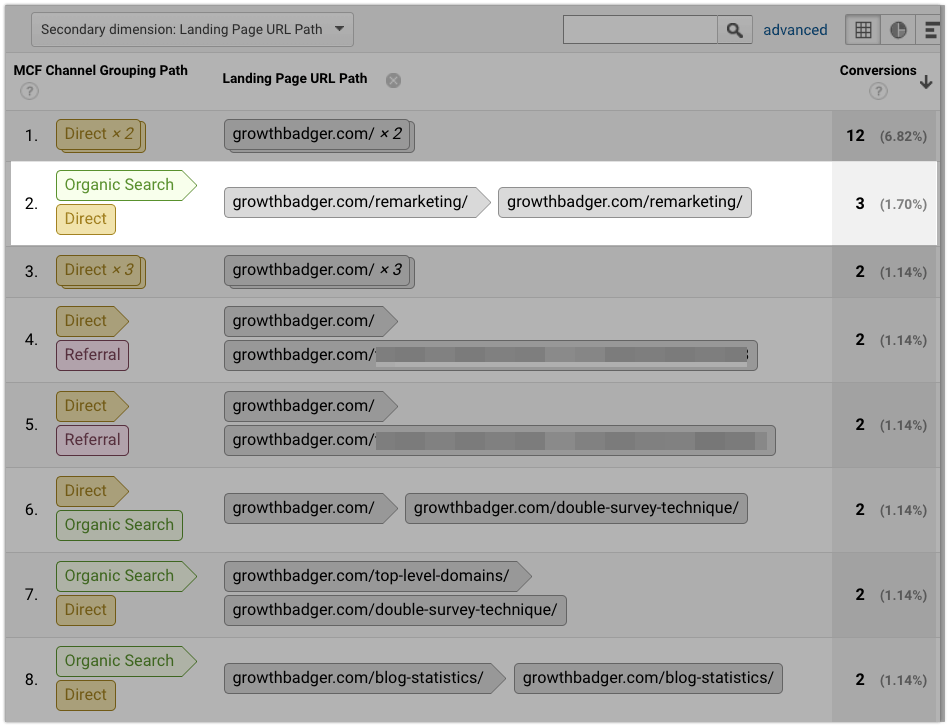The width and height of the screenshot is (950, 727).
Task: Open the advanced filter link
Action: coord(795,30)
